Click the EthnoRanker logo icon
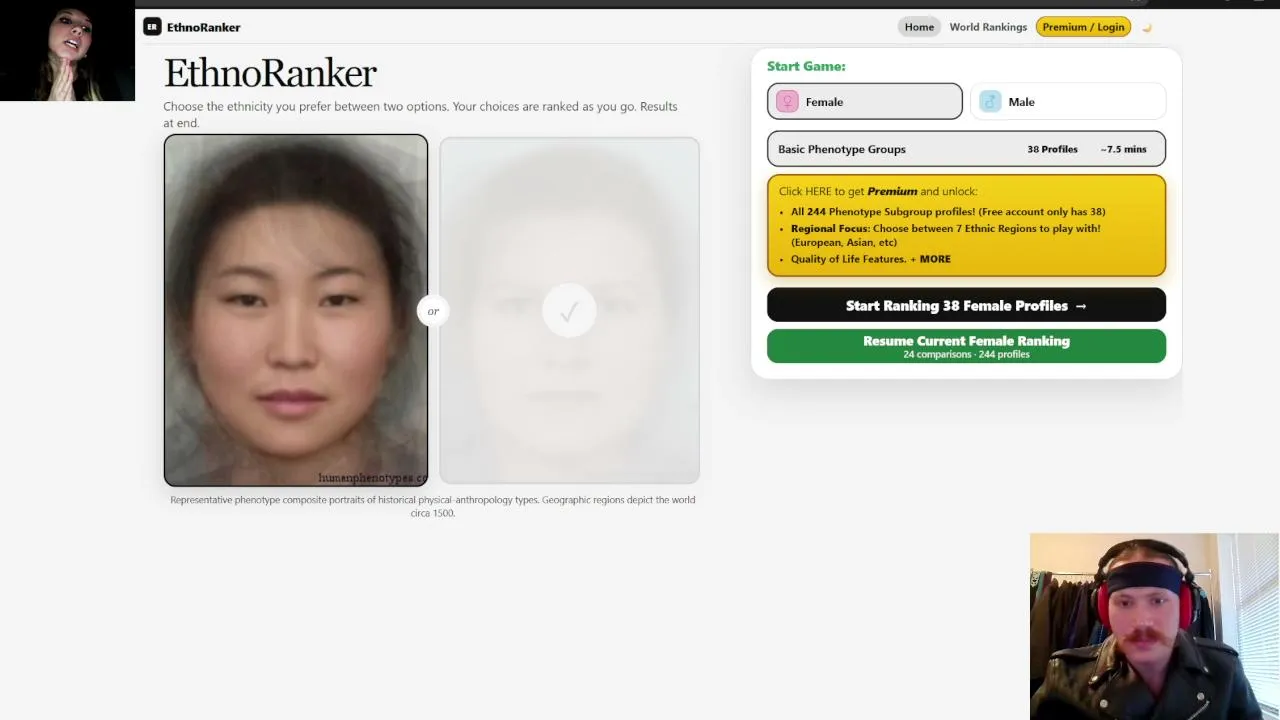This screenshot has width=1280, height=720. coord(152,27)
